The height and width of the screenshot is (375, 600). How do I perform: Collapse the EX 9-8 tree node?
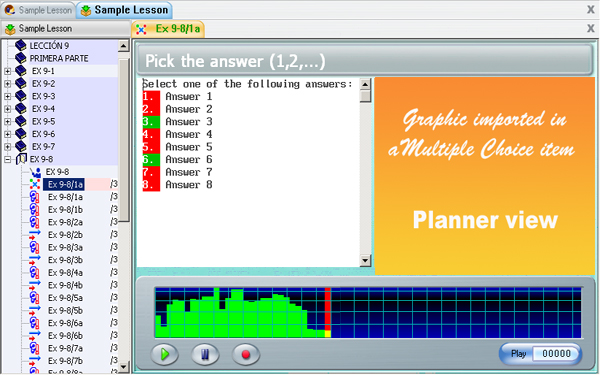tap(7, 160)
